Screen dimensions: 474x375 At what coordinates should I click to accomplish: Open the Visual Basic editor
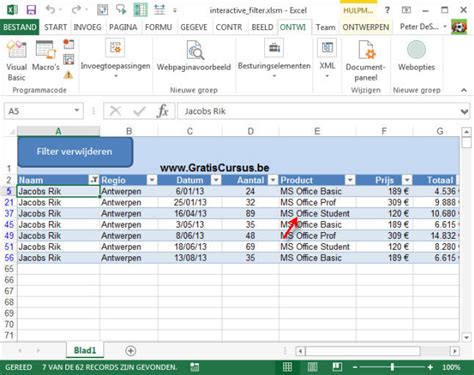[16, 61]
